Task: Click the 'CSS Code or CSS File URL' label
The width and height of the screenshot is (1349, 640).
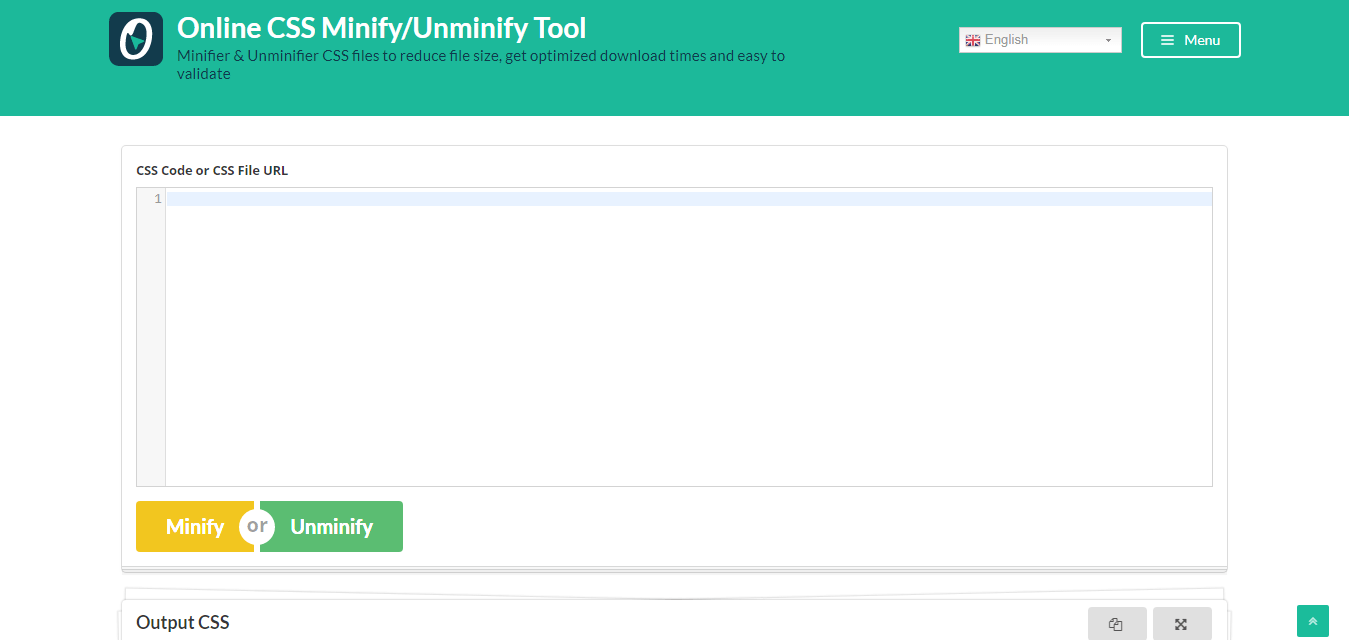Action: click(x=212, y=170)
